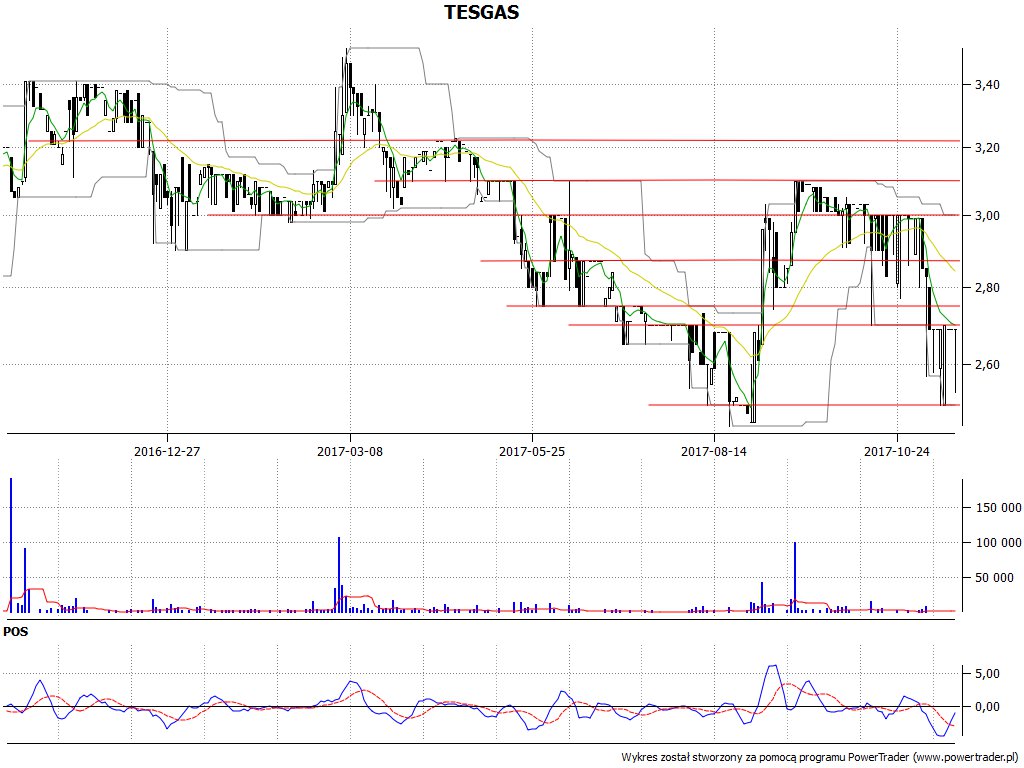This screenshot has height=768, width=1024.
Task: Click the September 2017 100 000 volume bar
Action: (795, 577)
